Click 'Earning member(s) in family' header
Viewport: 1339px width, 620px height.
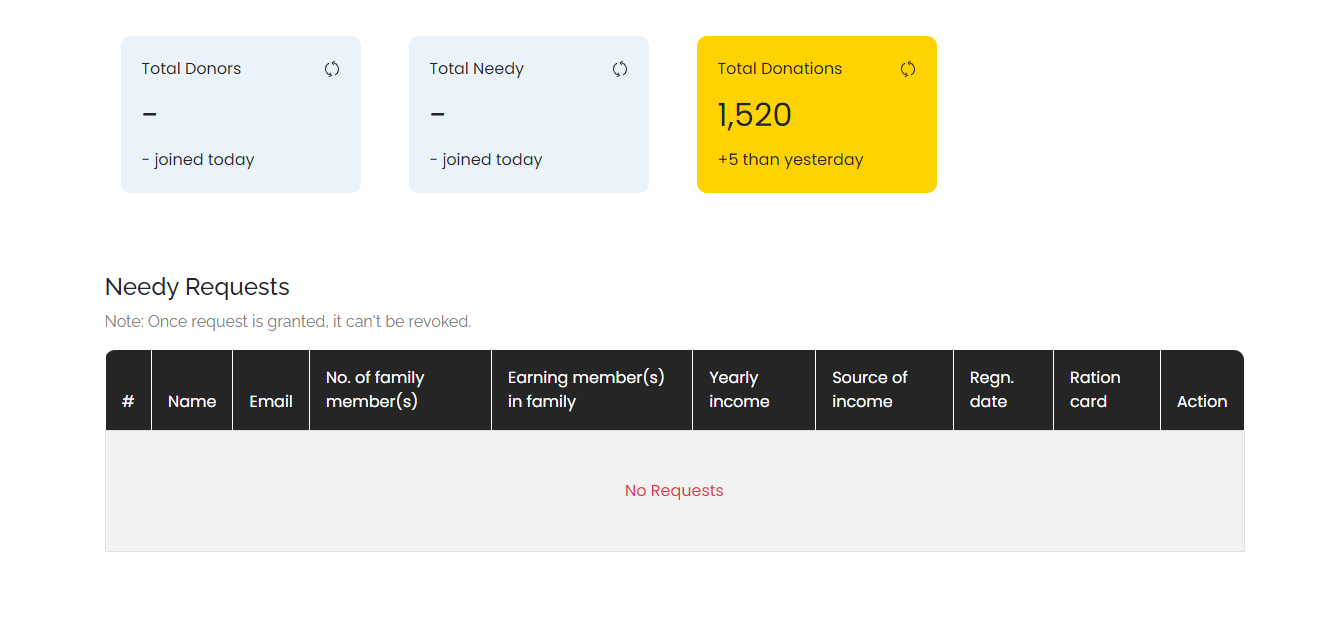[586, 390]
